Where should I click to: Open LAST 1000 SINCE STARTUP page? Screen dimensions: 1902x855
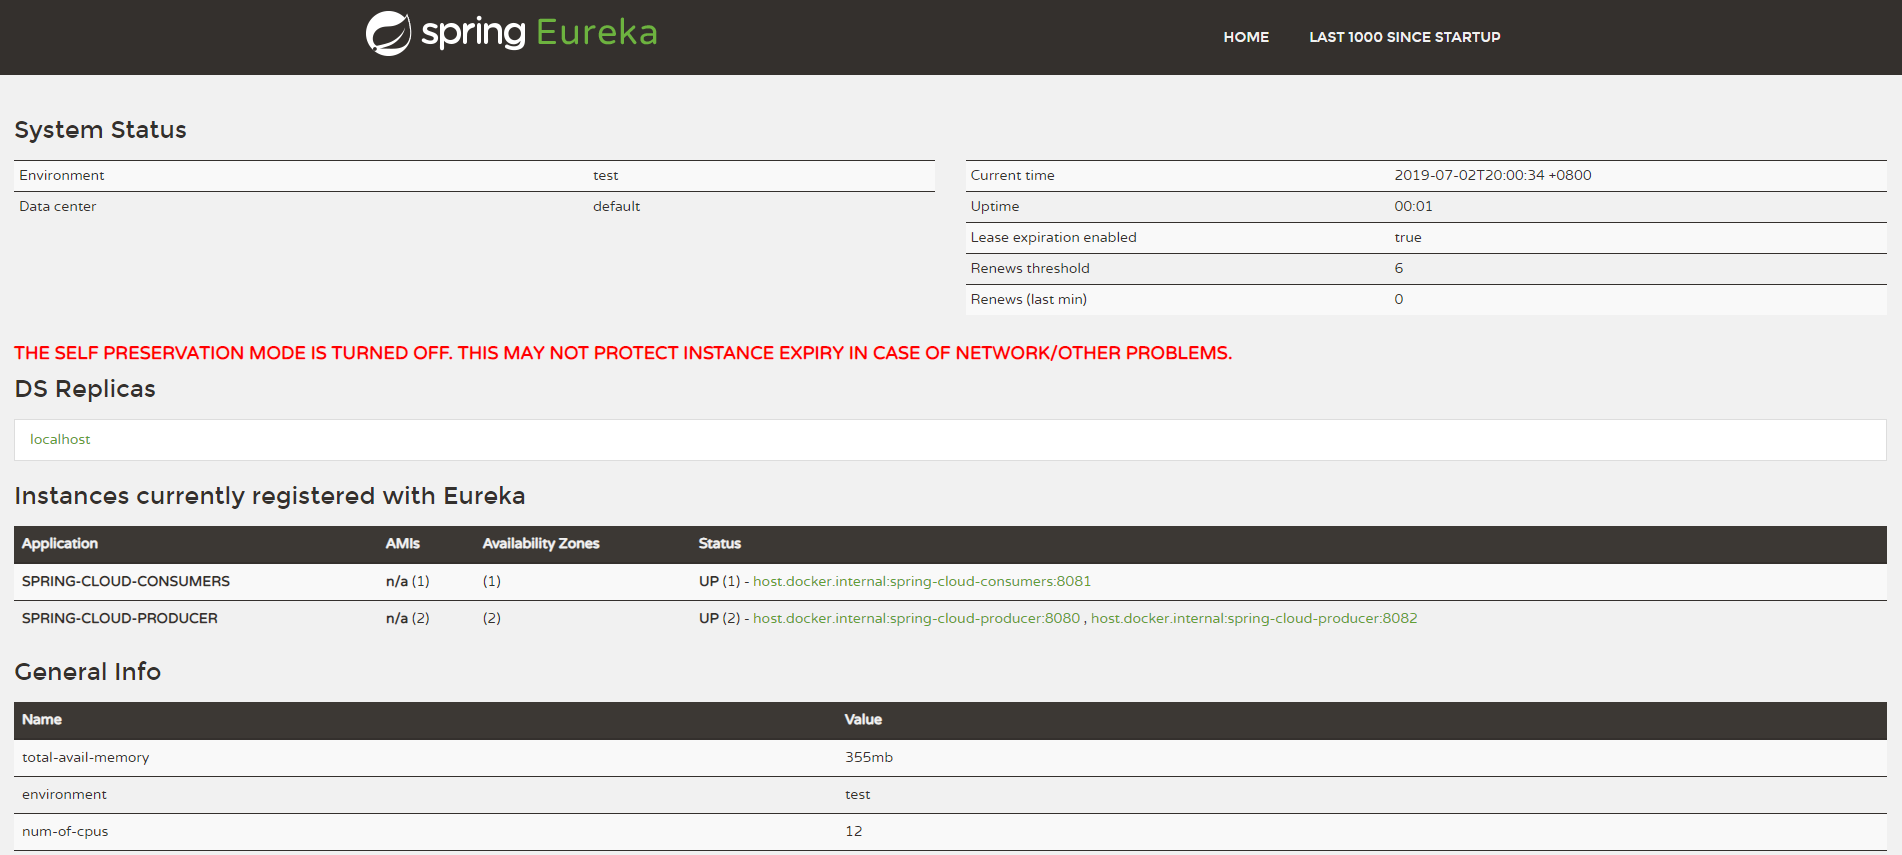[1405, 37]
